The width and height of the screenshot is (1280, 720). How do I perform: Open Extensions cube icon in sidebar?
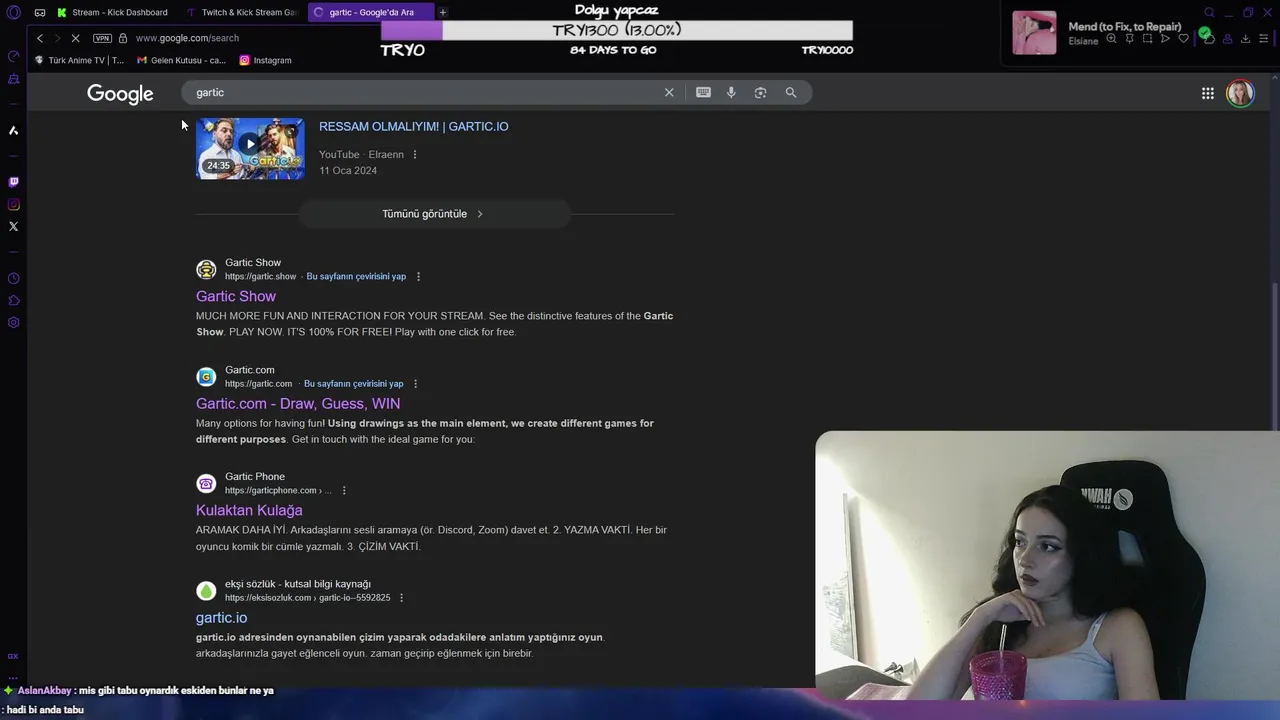[13, 300]
